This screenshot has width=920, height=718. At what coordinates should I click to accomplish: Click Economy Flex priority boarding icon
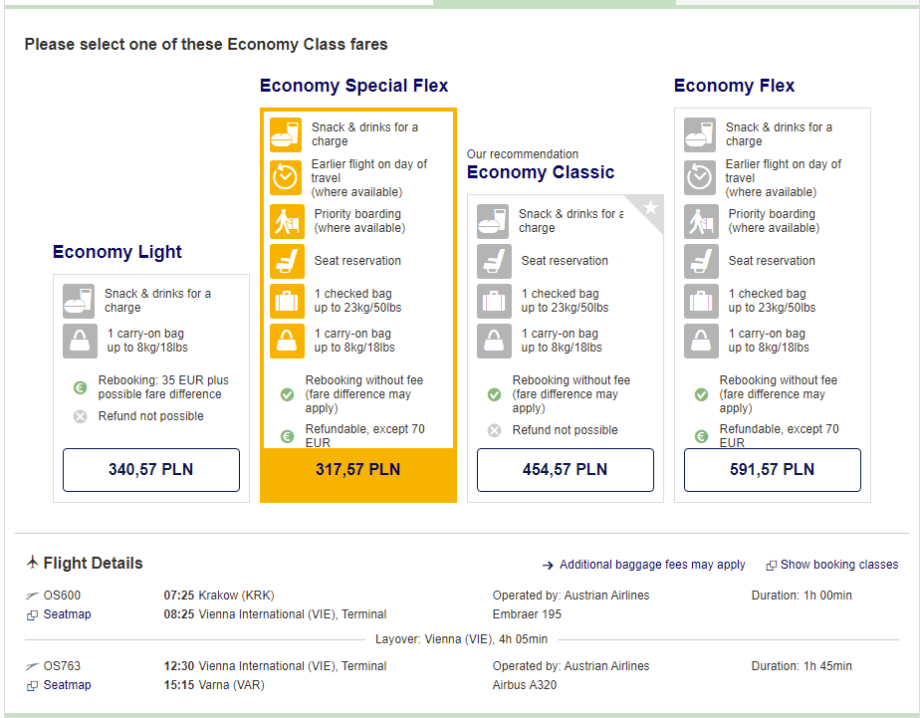pyautogui.click(x=700, y=220)
